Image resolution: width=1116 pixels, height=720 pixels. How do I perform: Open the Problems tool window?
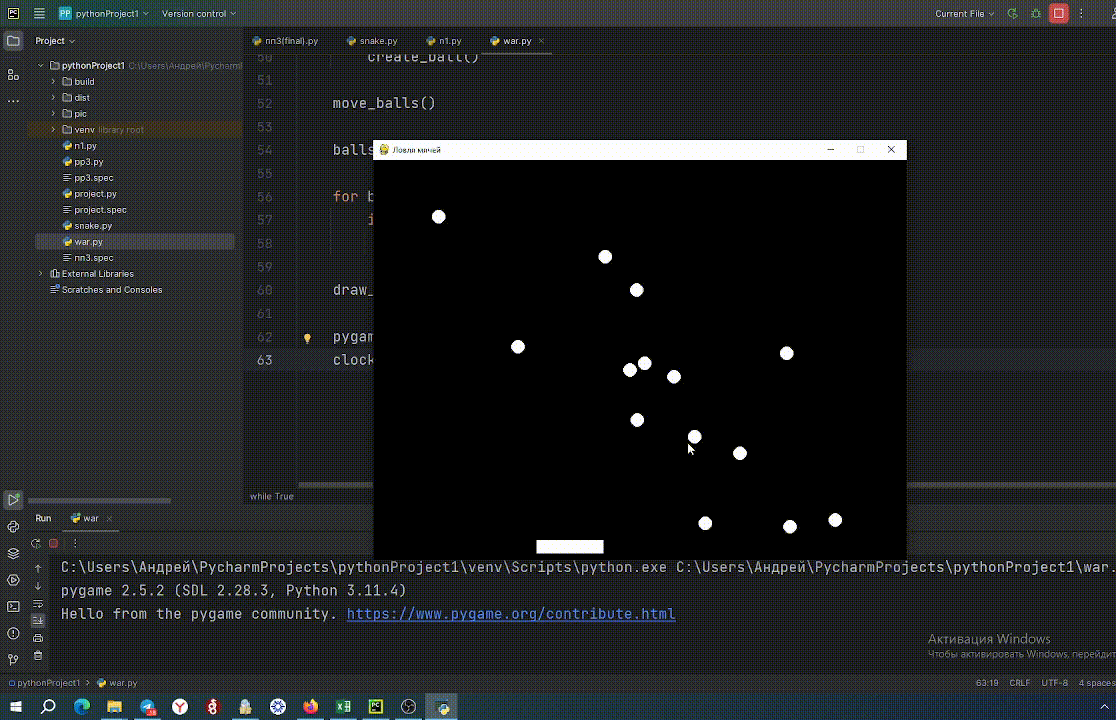[13, 633]
